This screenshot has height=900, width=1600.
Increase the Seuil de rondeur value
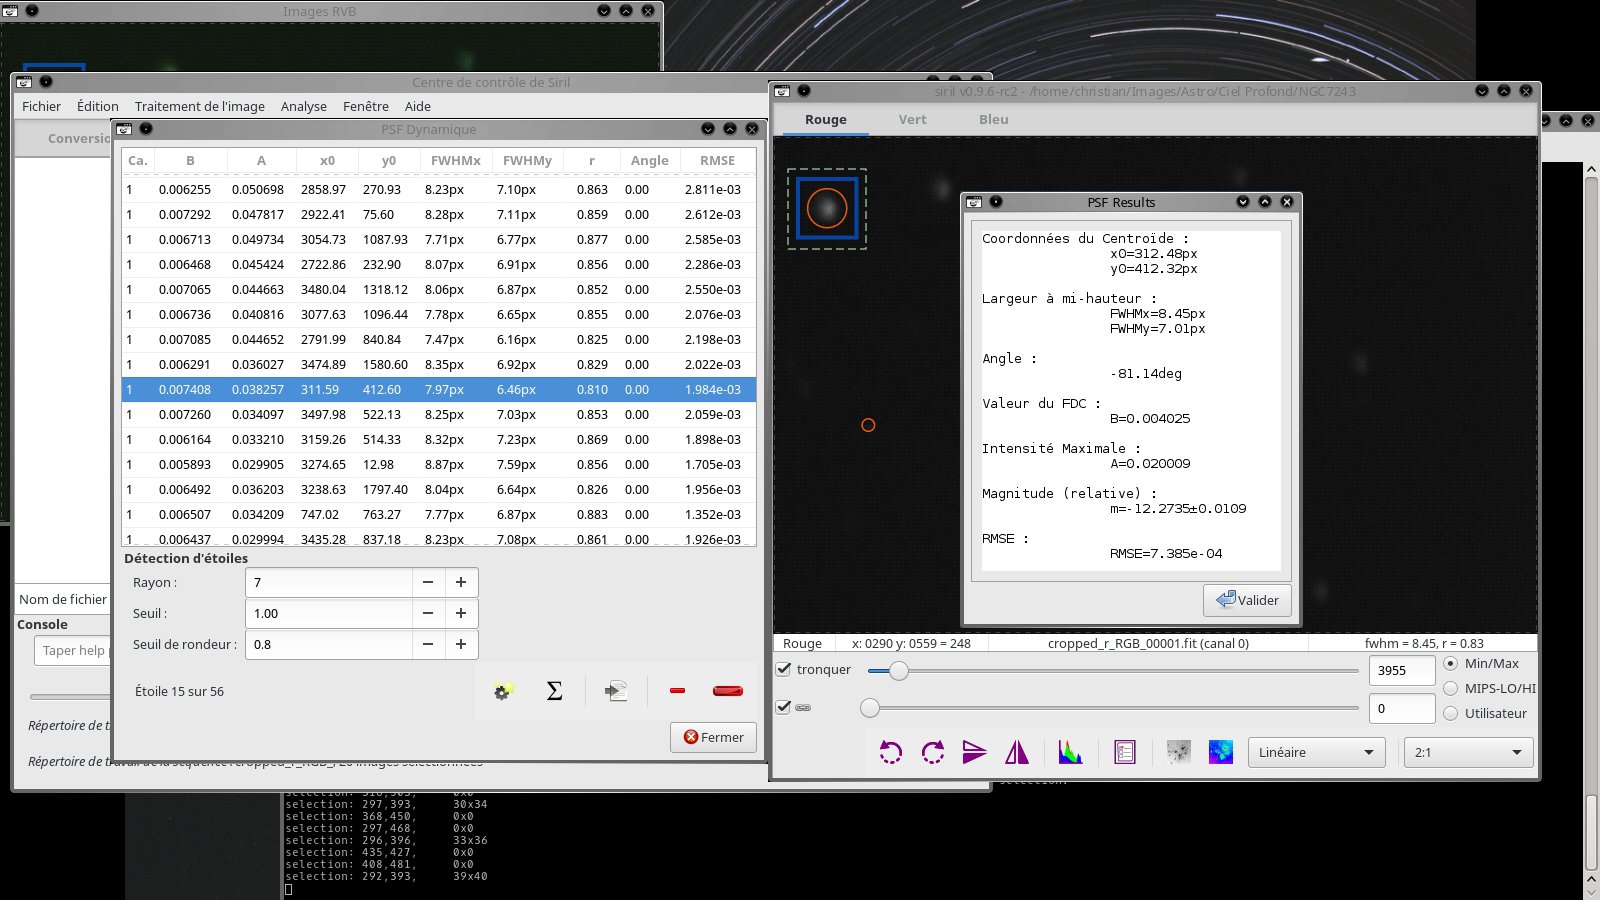(x=461, y=644)
